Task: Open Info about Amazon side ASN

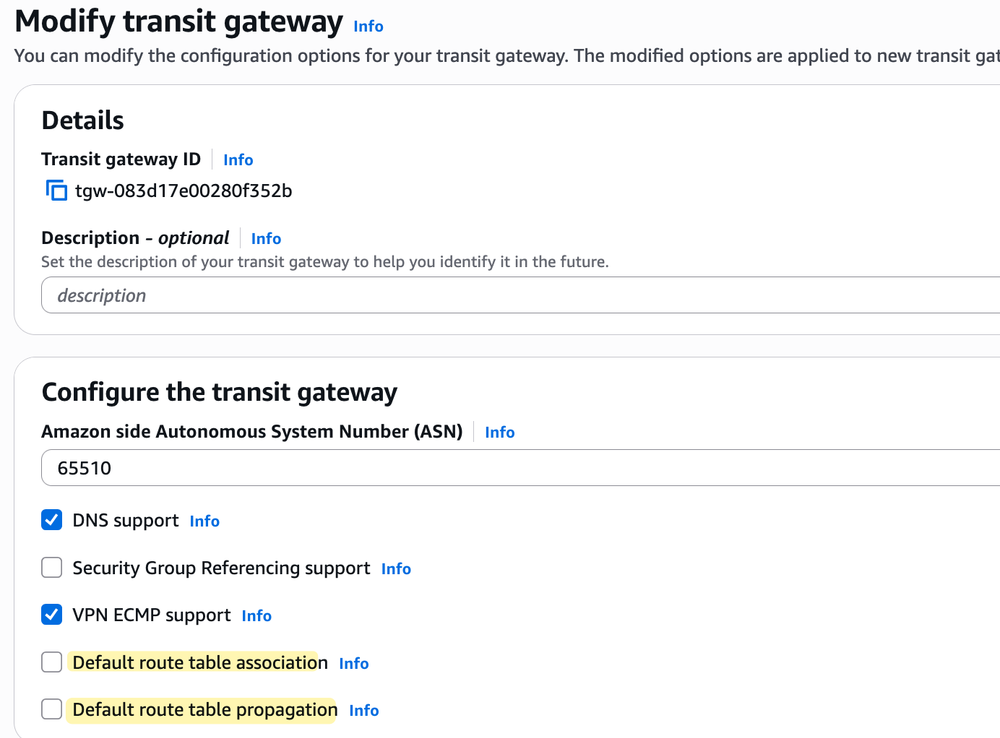Action: tap(499, 431)
